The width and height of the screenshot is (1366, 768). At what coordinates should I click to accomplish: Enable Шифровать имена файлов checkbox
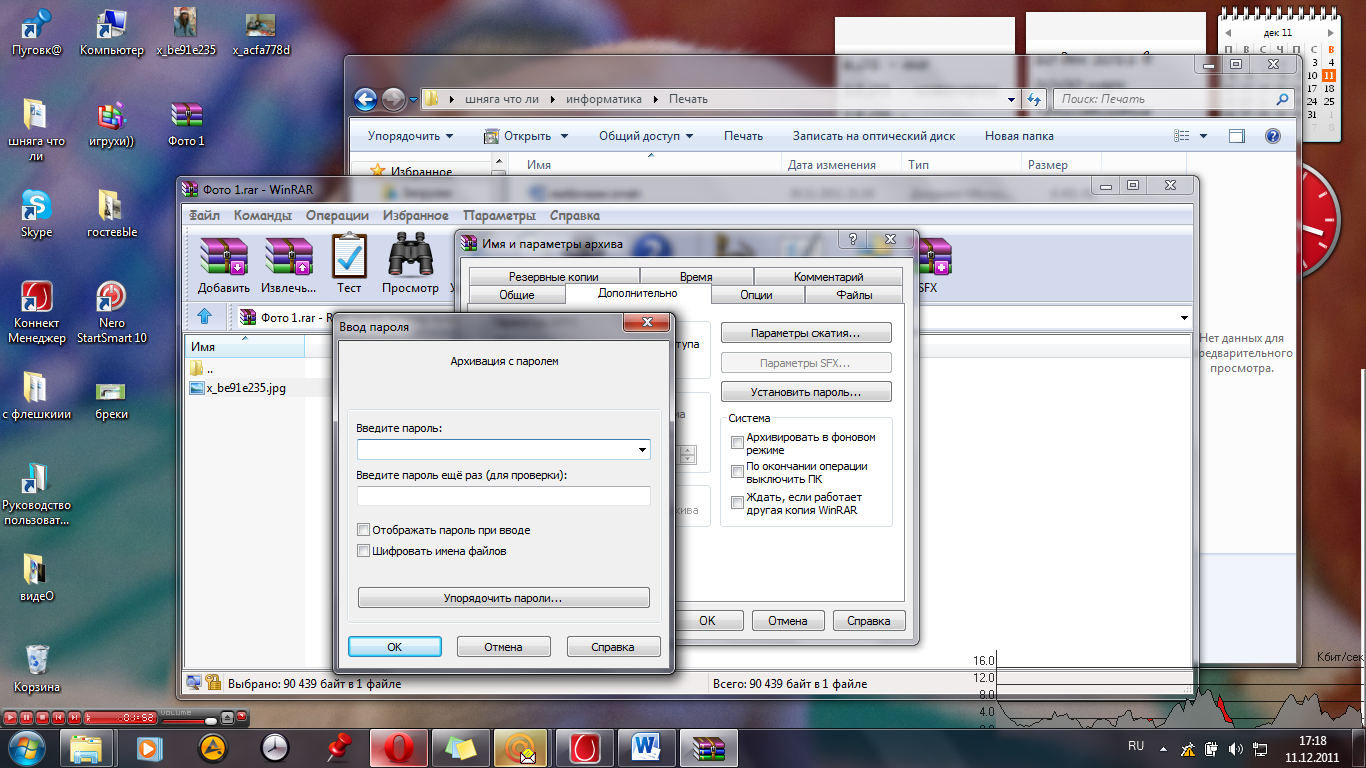pyautogui.click(x=364, y=551)
